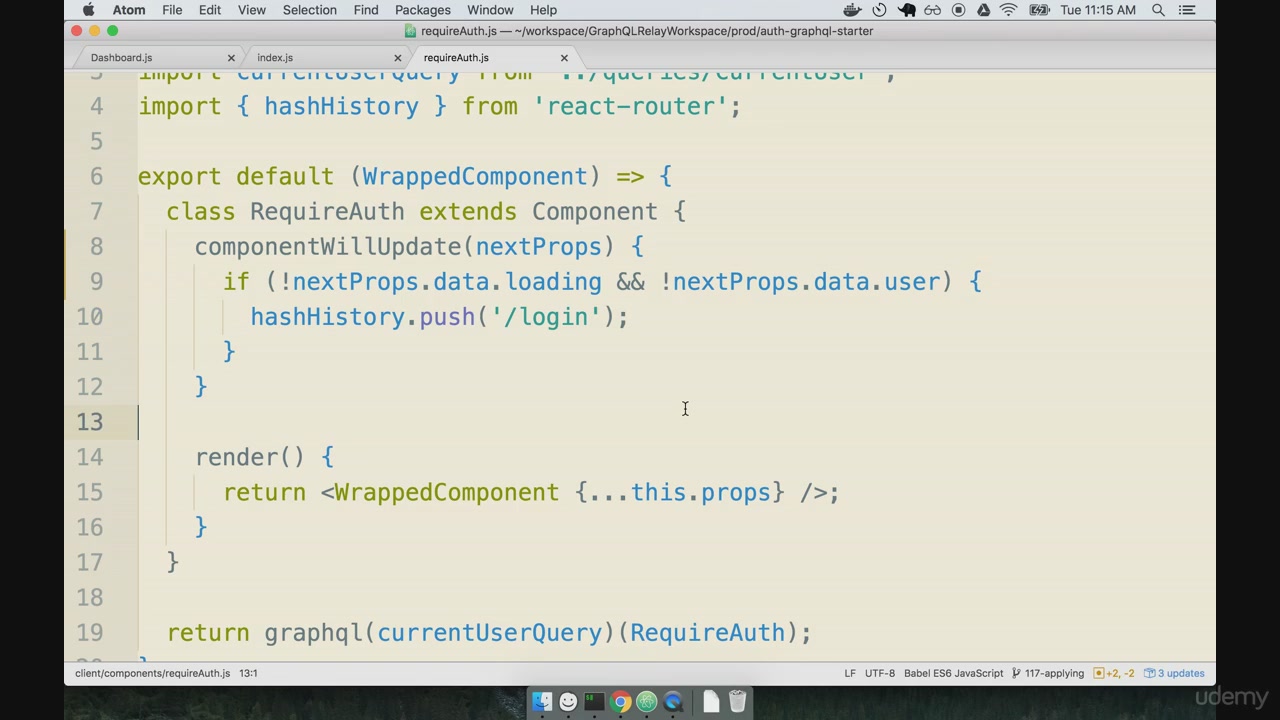1280x720 pixels.
Task: Click the Atom icon in the dock
Action: (646, 702)
